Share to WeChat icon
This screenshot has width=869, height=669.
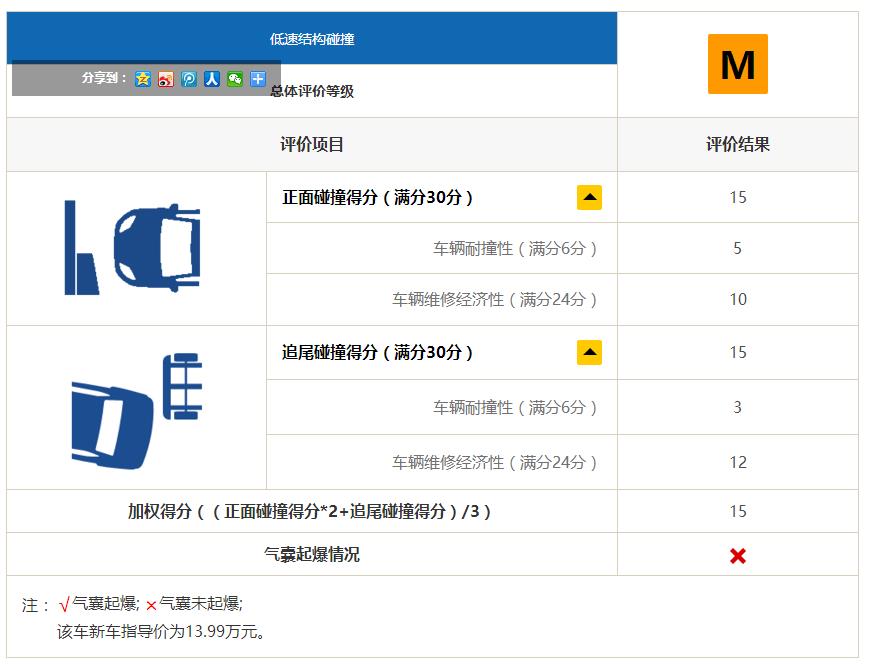point(235,79)
